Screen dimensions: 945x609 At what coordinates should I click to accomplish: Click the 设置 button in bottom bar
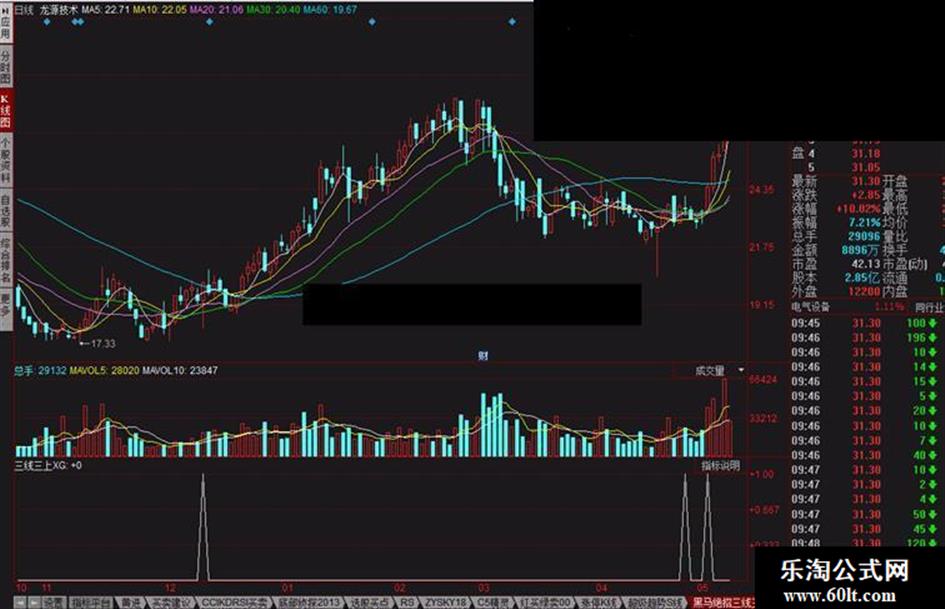pos(54,602)
